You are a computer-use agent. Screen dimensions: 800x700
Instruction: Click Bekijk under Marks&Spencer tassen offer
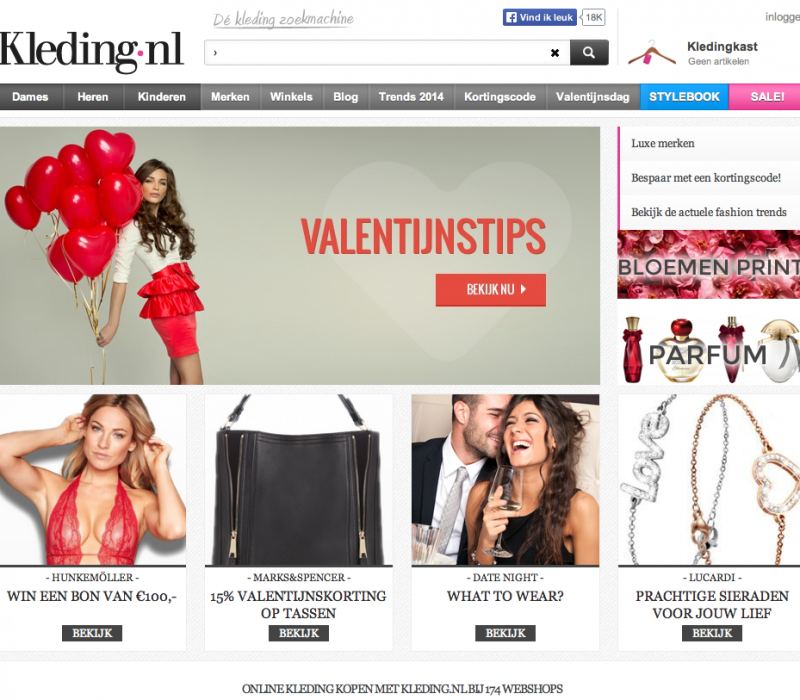click(x=298, y=633)
